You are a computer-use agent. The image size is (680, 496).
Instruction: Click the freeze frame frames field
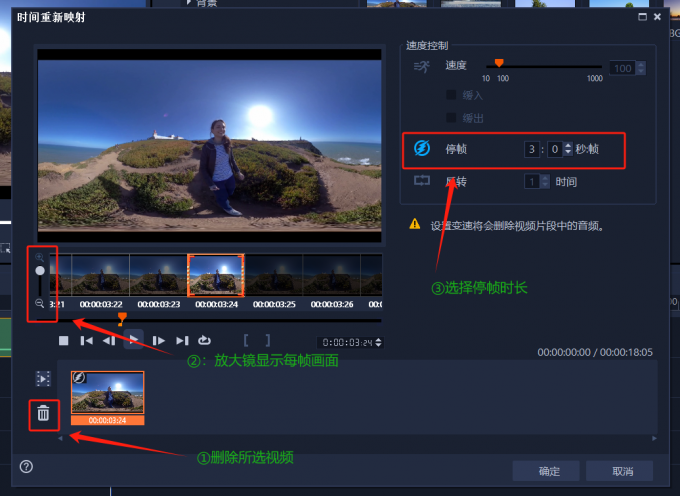(555, 149)
